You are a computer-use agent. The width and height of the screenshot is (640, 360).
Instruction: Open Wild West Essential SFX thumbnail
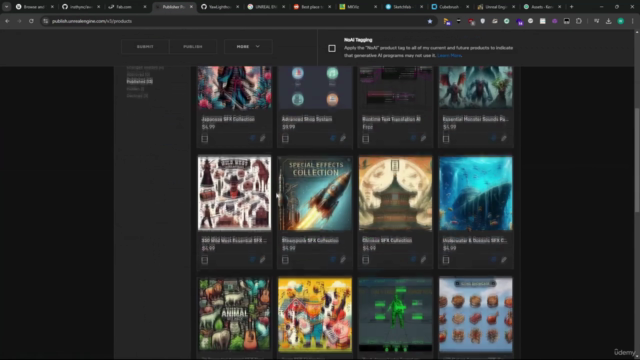[x=234, y=193]
